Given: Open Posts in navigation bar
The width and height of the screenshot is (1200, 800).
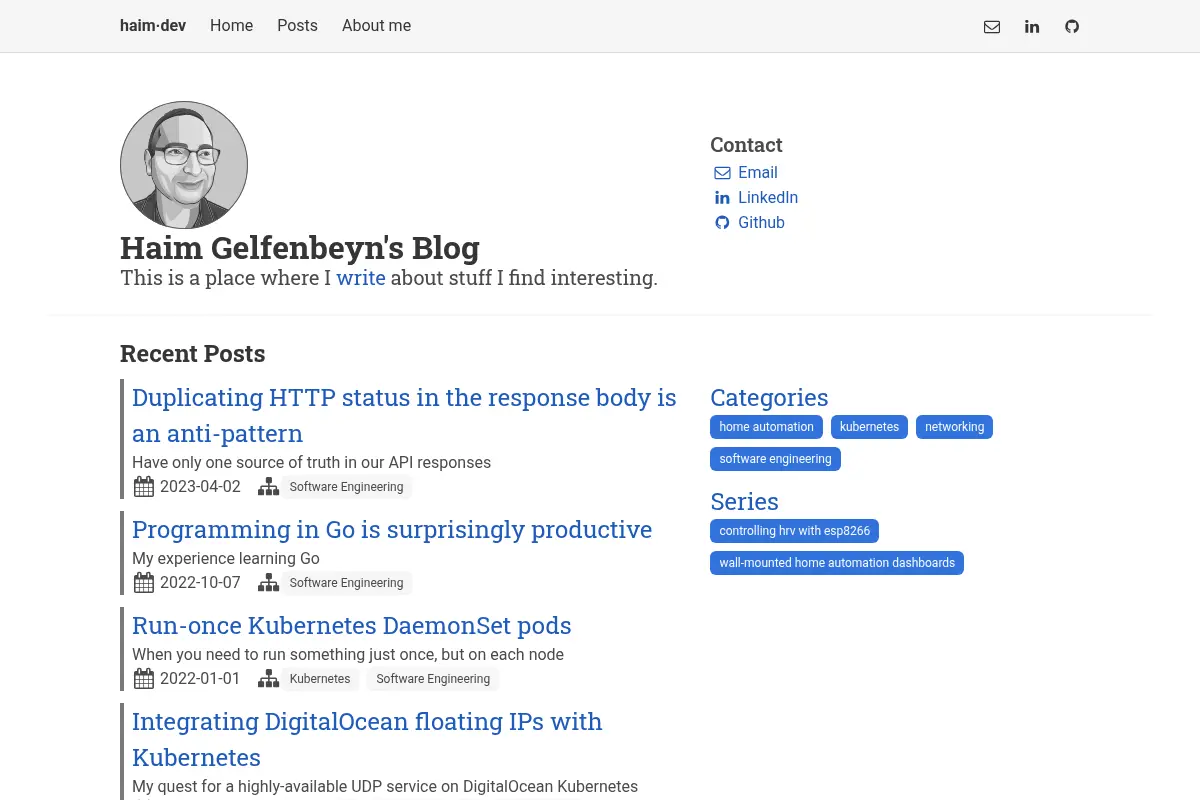Looking at the screenshot, I should coord(297,26).
